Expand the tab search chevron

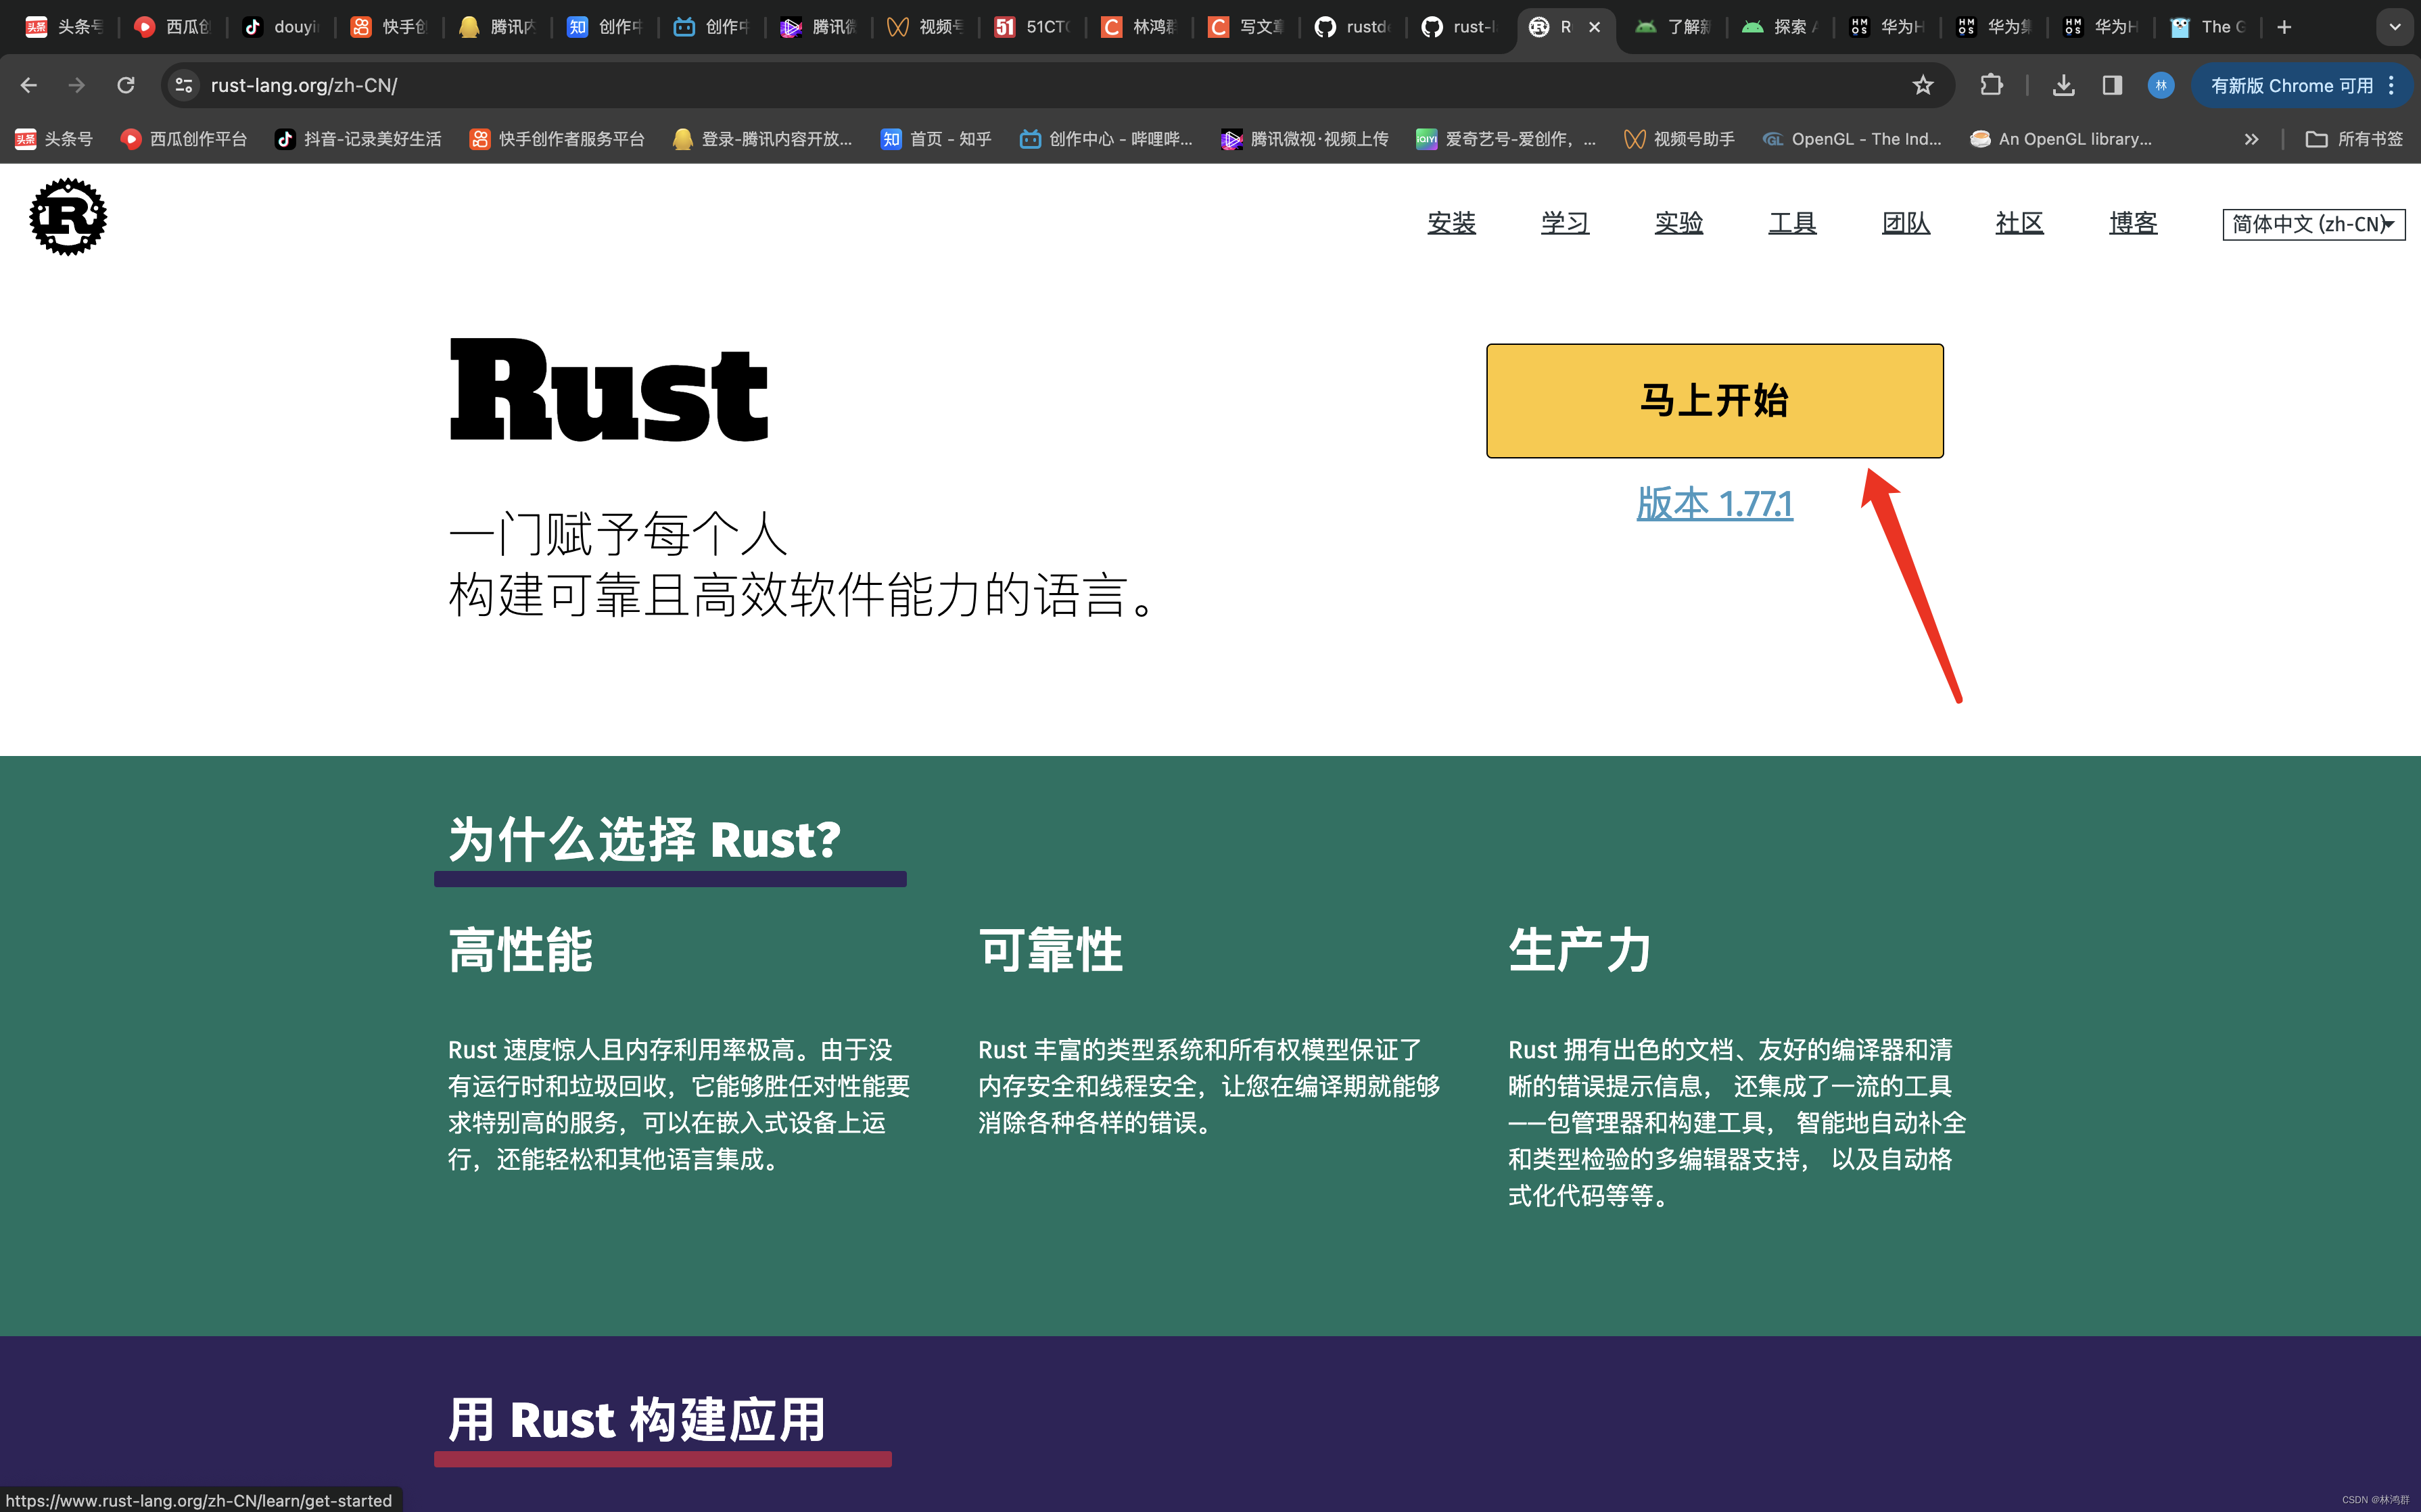[2395, 27]
